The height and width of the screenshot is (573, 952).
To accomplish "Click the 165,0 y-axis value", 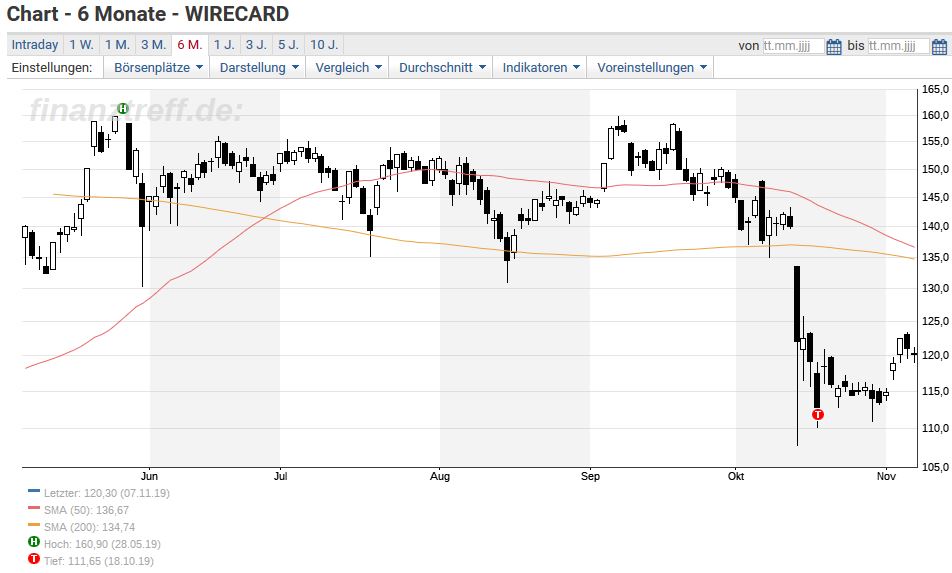I will [936, 90].
